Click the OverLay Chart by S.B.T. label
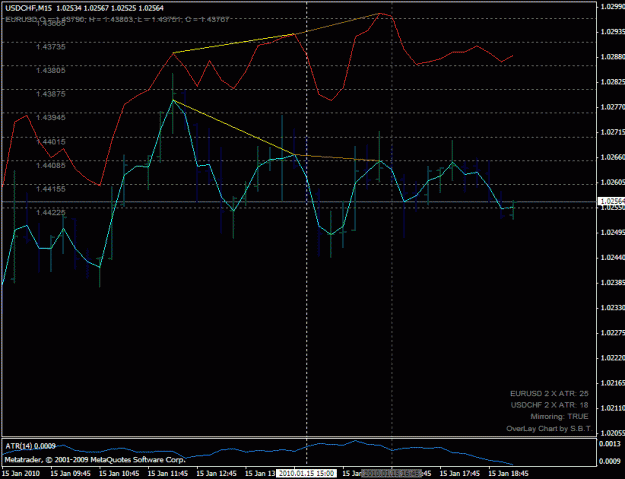Screen dimensions: 625x479 pyautogui.click(x=549, y=429)
